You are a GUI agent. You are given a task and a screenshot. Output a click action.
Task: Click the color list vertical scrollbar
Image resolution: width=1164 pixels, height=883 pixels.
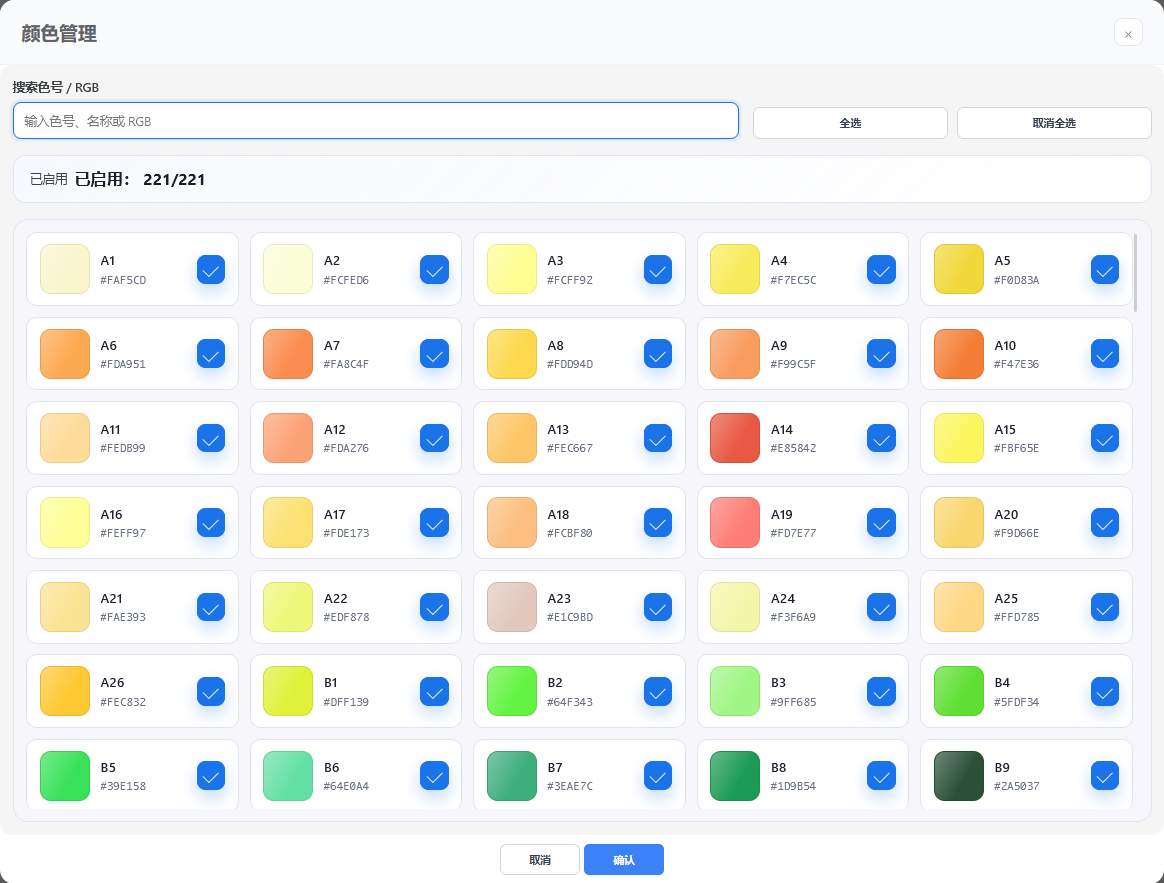pos(1135,273)
